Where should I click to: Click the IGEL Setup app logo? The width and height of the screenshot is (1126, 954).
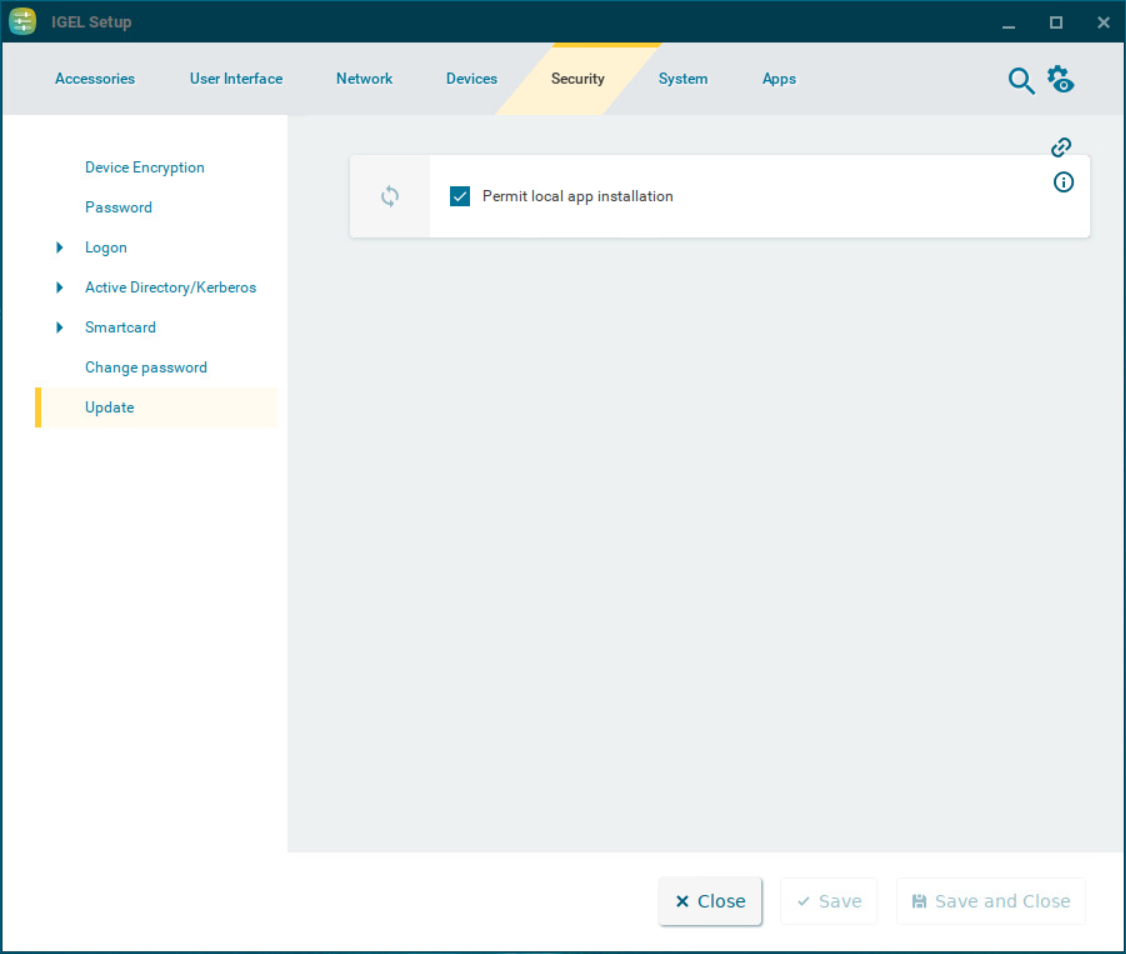coord(23,22)
